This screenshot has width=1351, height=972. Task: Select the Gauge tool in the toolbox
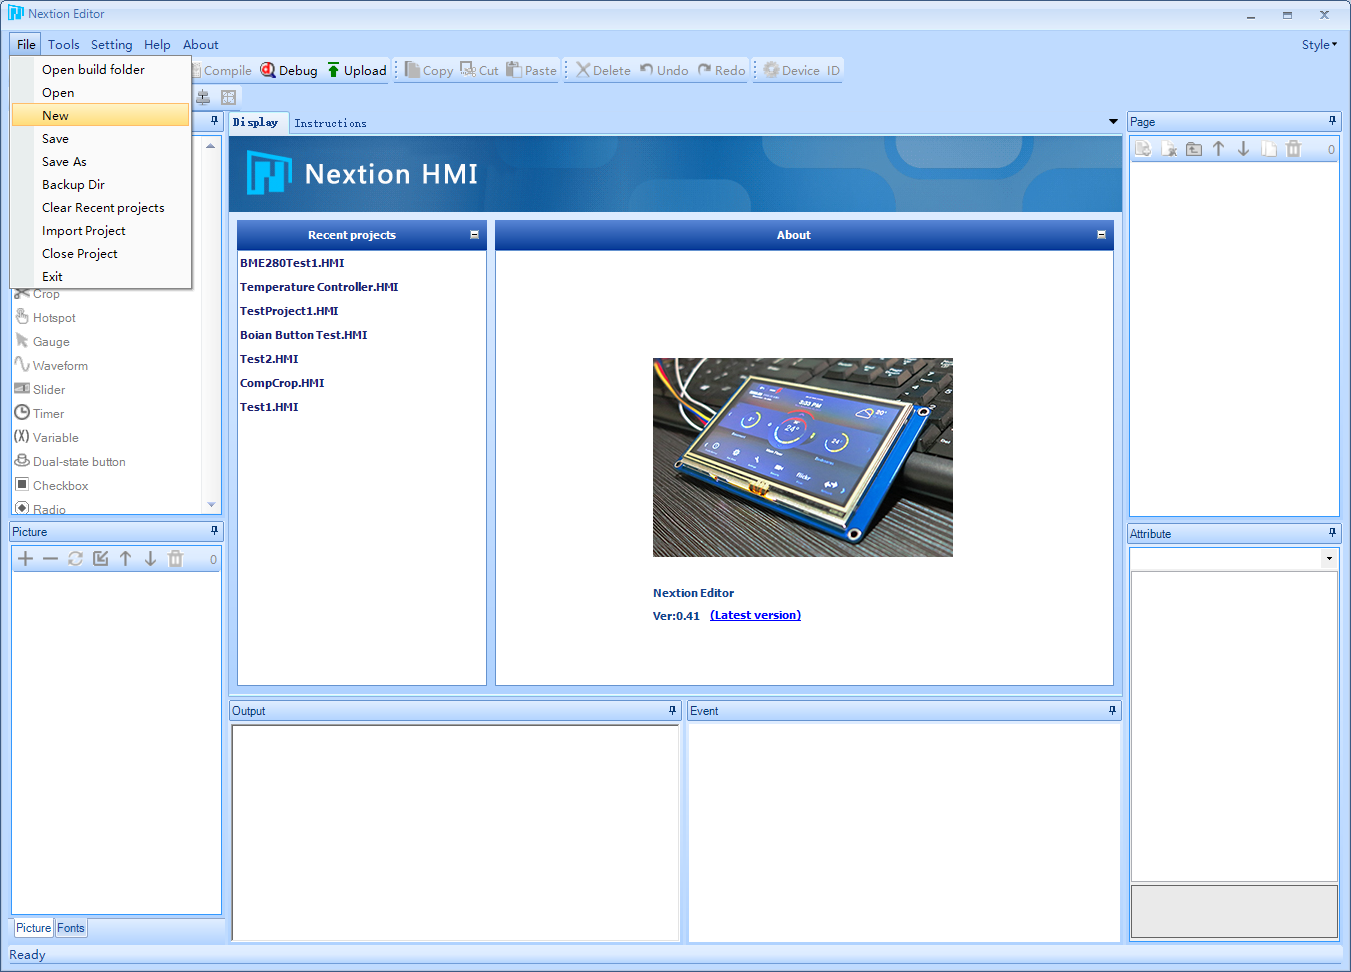[52, 341]
